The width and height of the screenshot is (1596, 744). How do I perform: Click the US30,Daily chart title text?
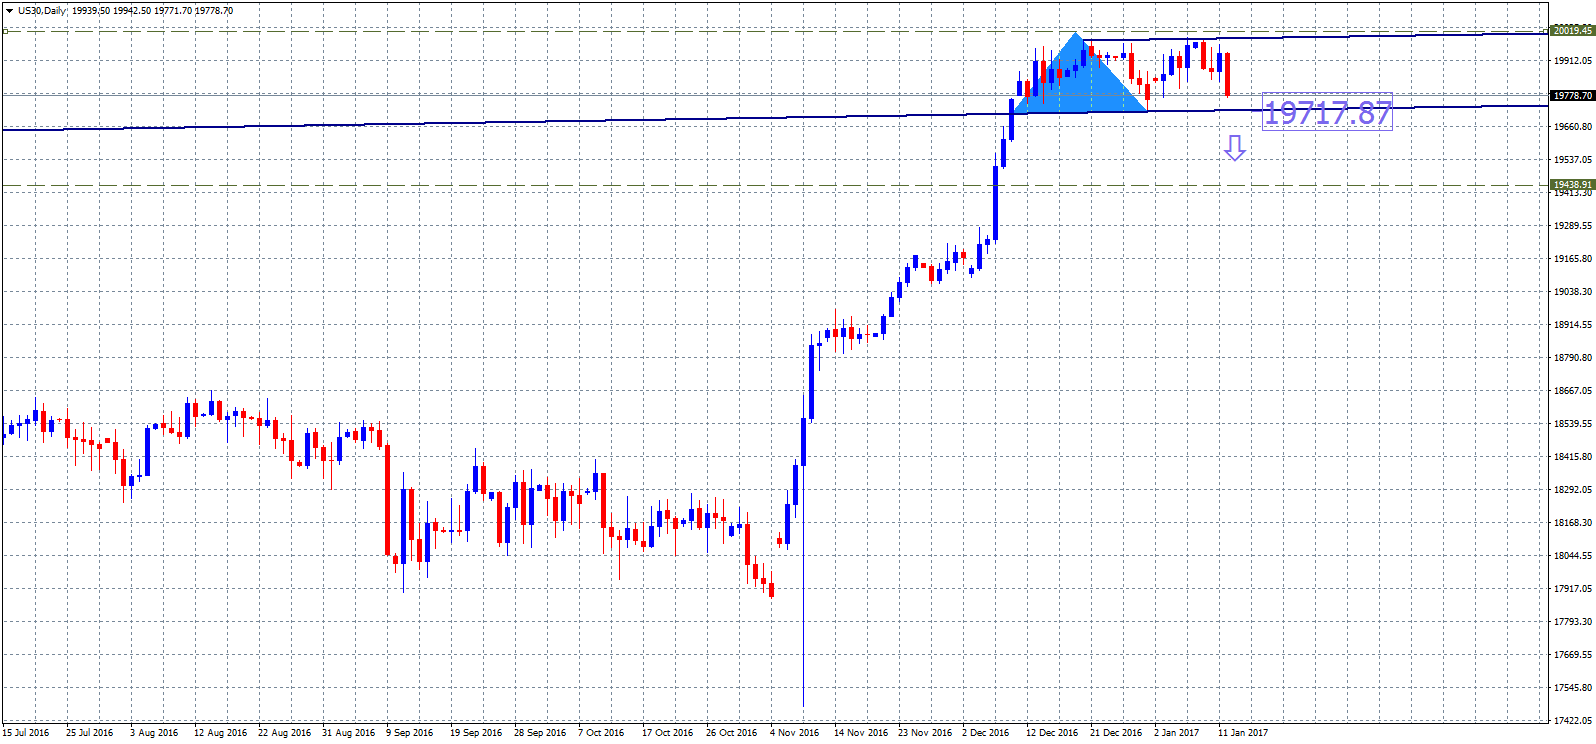pos(42,11)
